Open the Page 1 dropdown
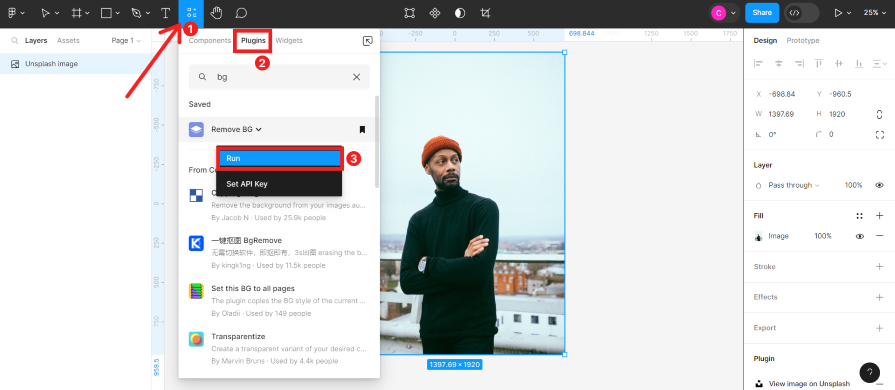Image resolution: width=895 pixels, height=390 pixels. (x=126, y=41)
